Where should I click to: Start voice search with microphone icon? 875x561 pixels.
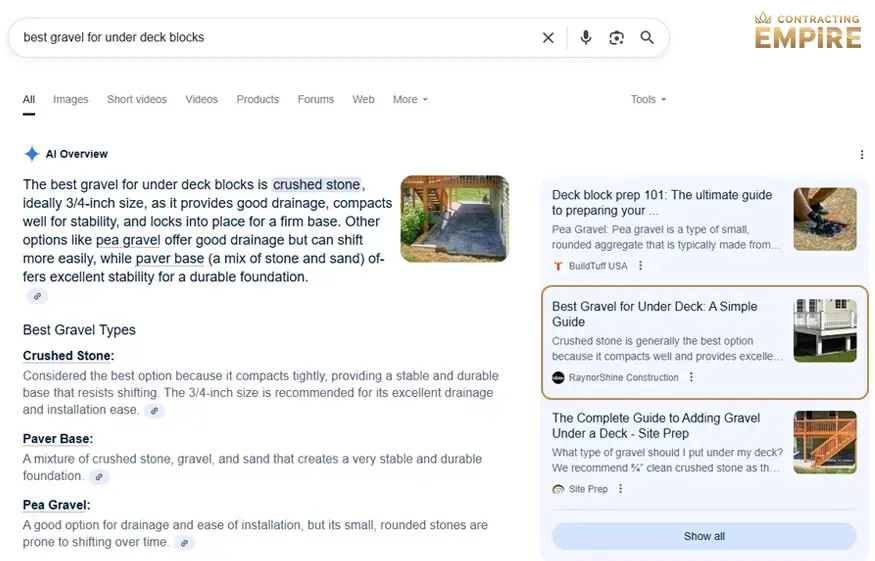pyautogui.click(x=585, y=37)
